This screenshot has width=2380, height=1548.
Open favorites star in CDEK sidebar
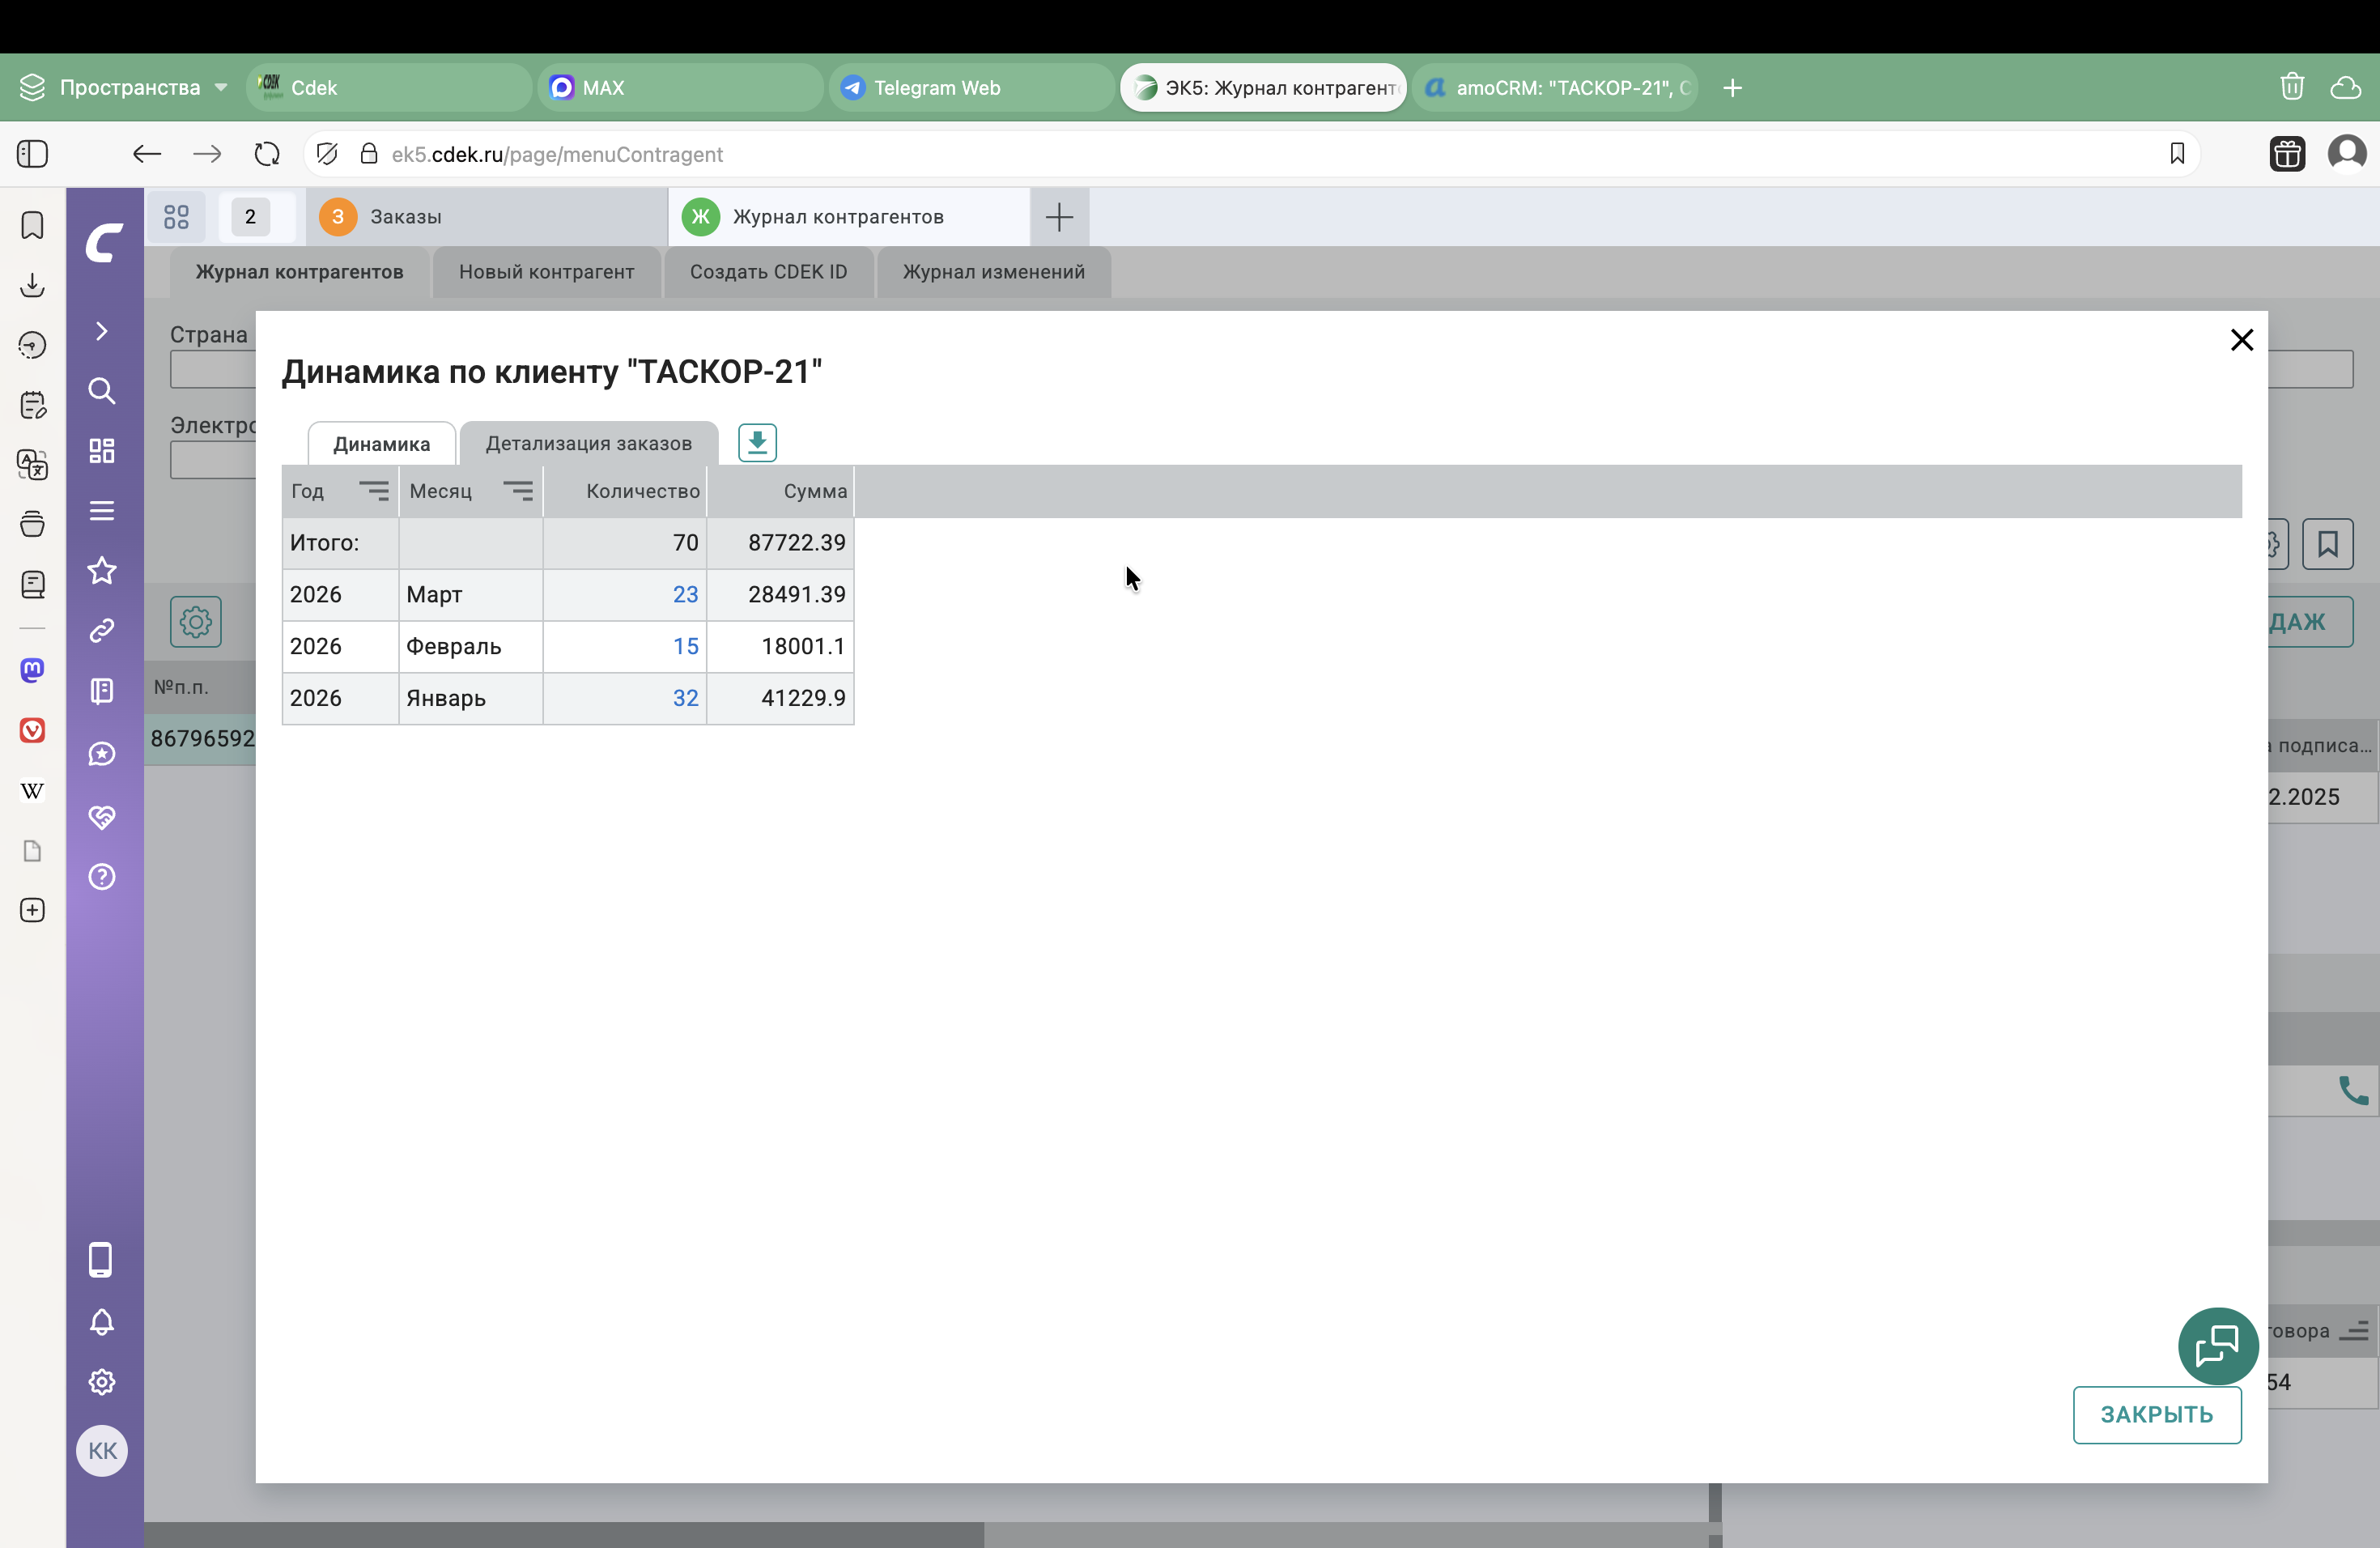(102, 571)
